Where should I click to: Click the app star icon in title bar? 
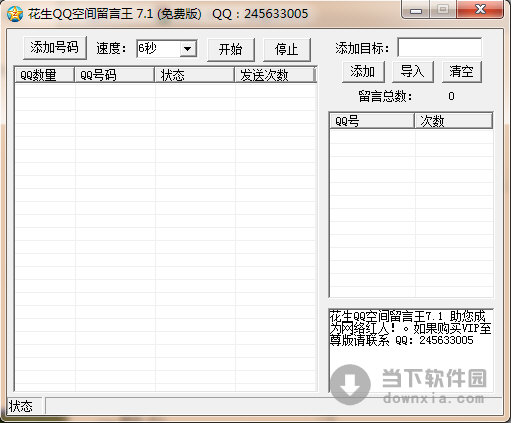click(15, 14)
